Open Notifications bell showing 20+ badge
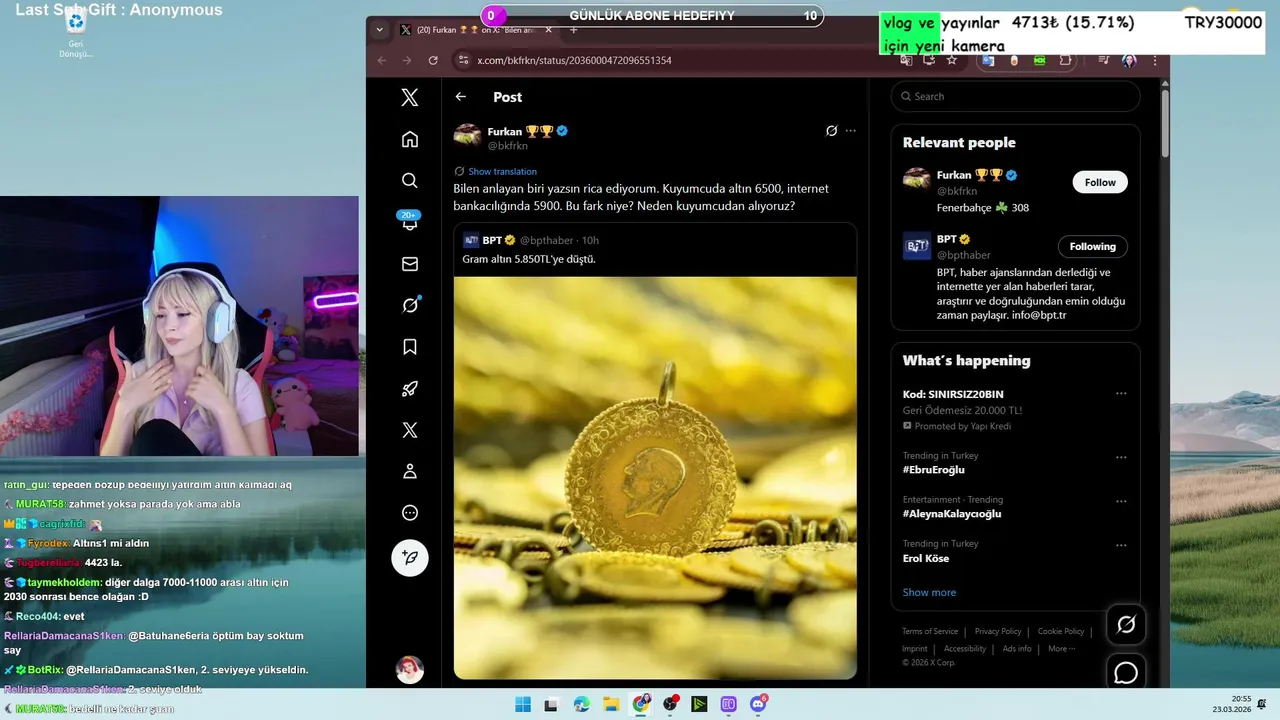This screenshot has height=720, width=1280. (x=410, y=221)
